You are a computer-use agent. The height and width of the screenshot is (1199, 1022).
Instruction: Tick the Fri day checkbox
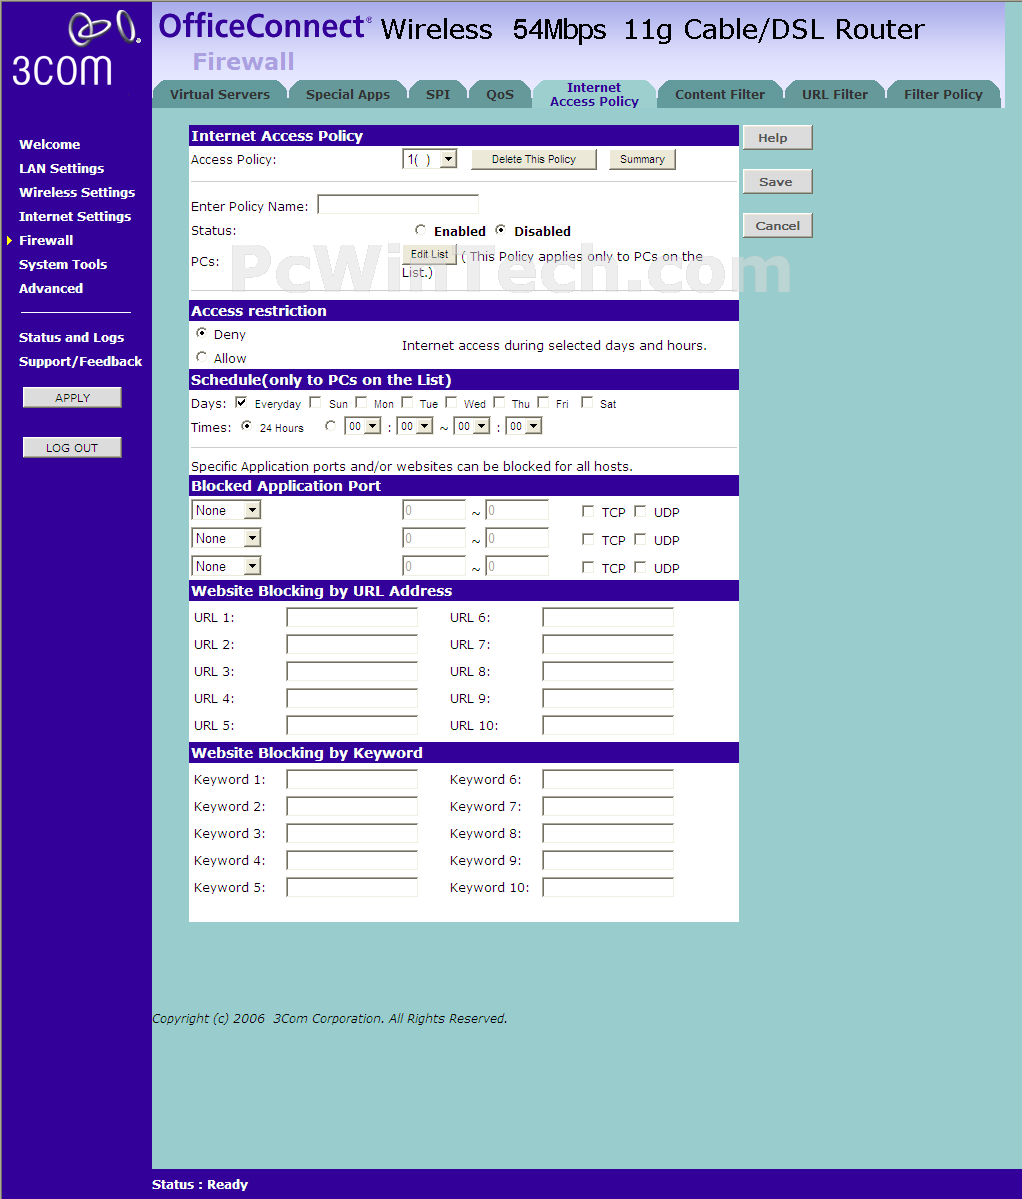point(543,403)
